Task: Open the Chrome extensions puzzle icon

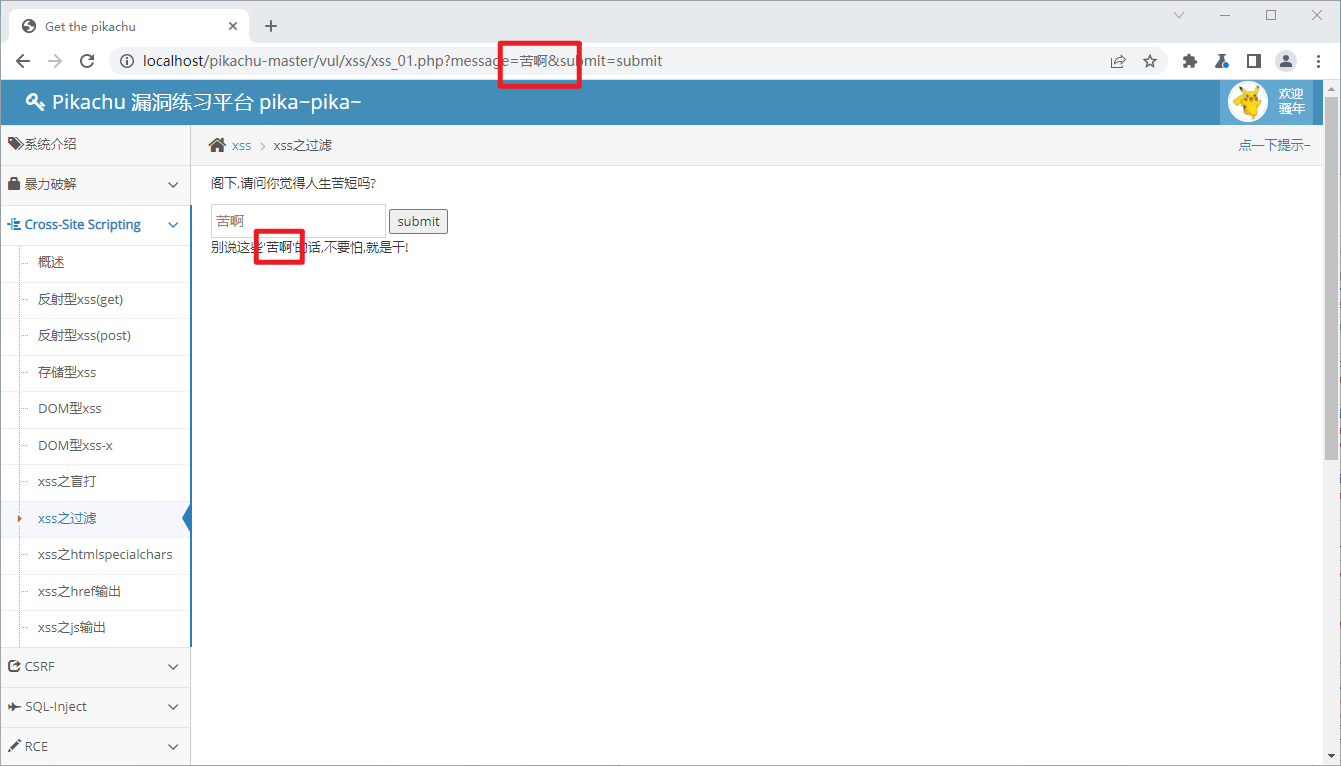Action: pos(1189,61)
